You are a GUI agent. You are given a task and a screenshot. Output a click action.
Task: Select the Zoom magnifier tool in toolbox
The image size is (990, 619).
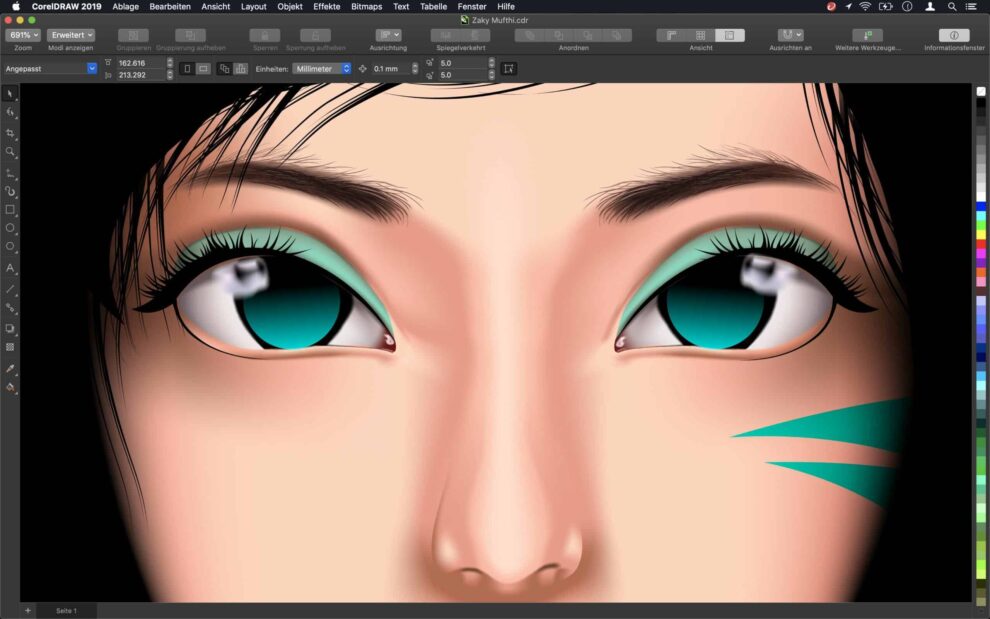click(x=9, y=152)
